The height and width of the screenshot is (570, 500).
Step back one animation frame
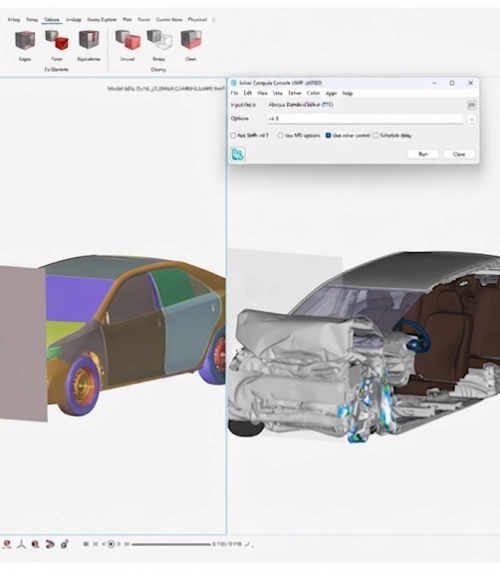click(x=103, y=544)
